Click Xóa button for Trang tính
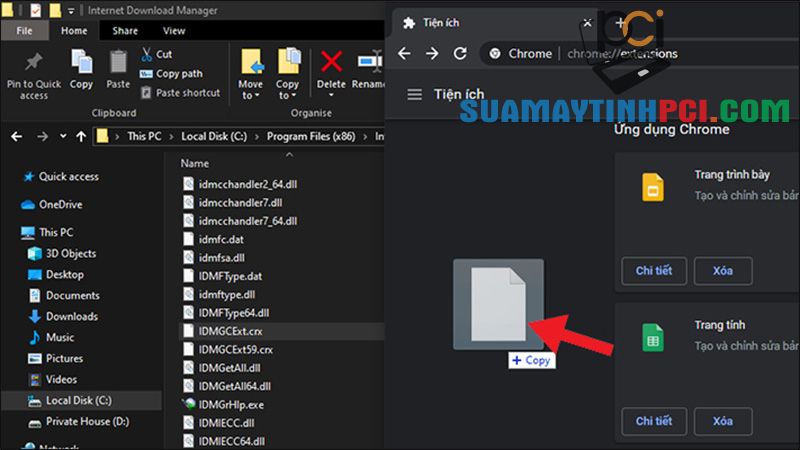This screenshot has height=450, width=800. (723, 419)
